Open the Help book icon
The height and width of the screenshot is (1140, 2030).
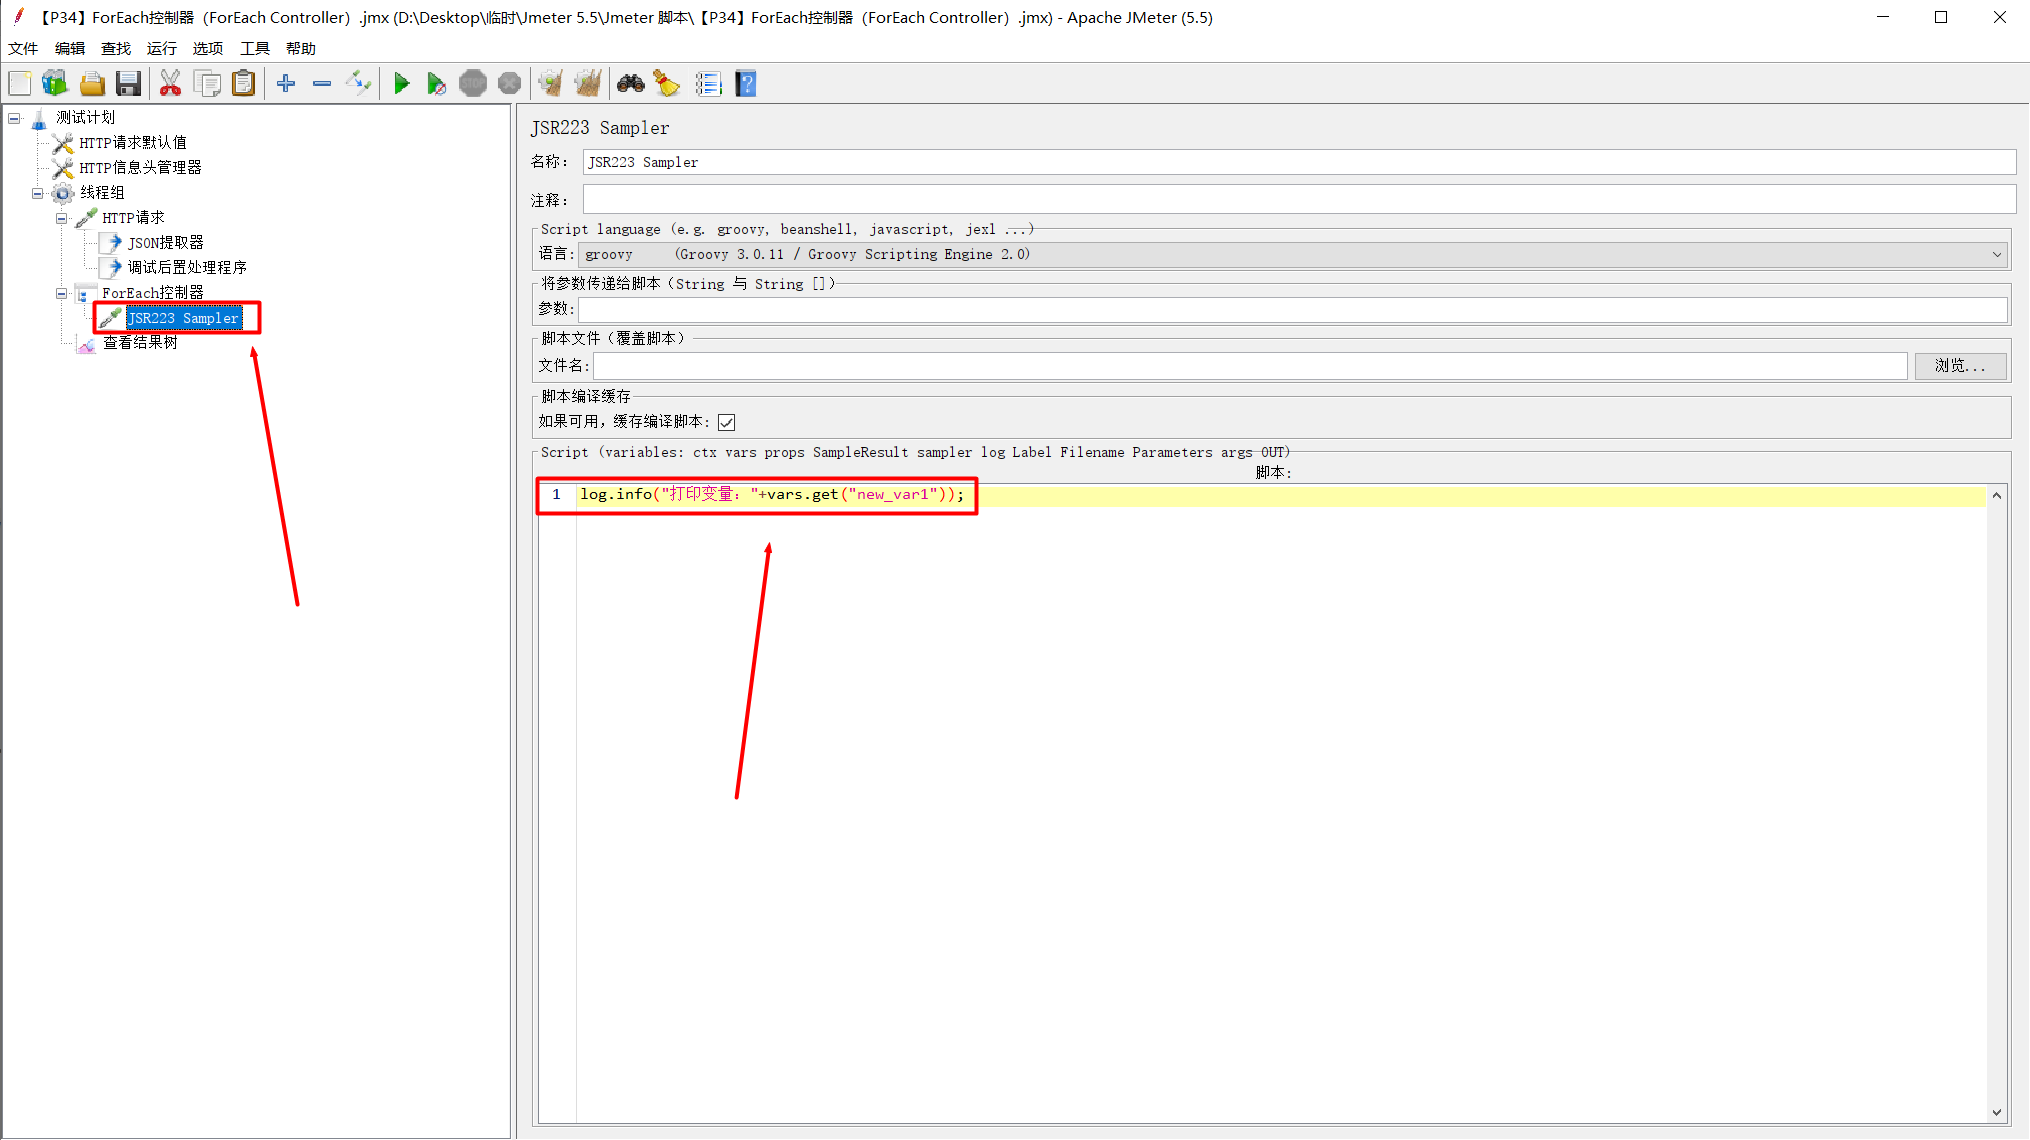tap(746, 84)
